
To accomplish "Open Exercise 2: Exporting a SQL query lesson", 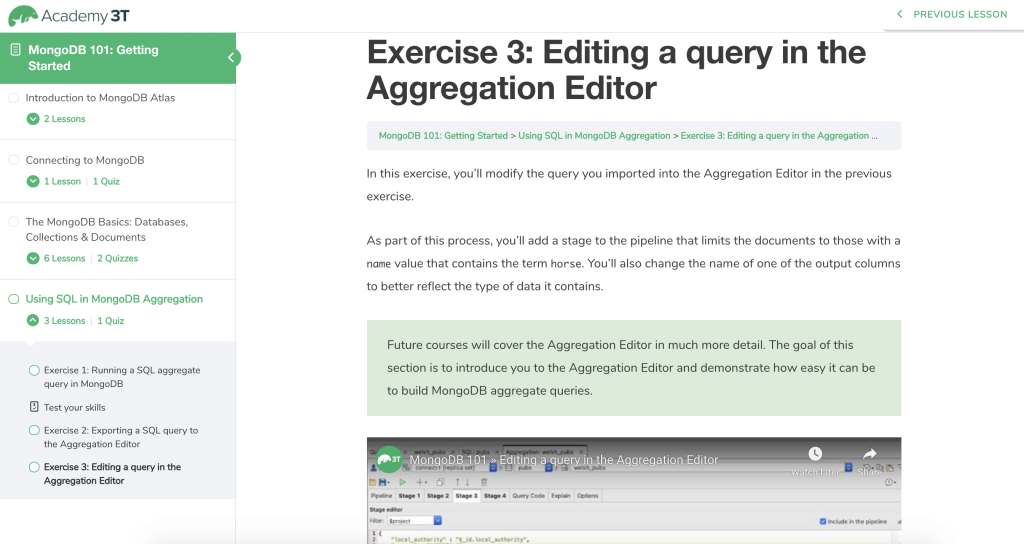I will 121,438.
